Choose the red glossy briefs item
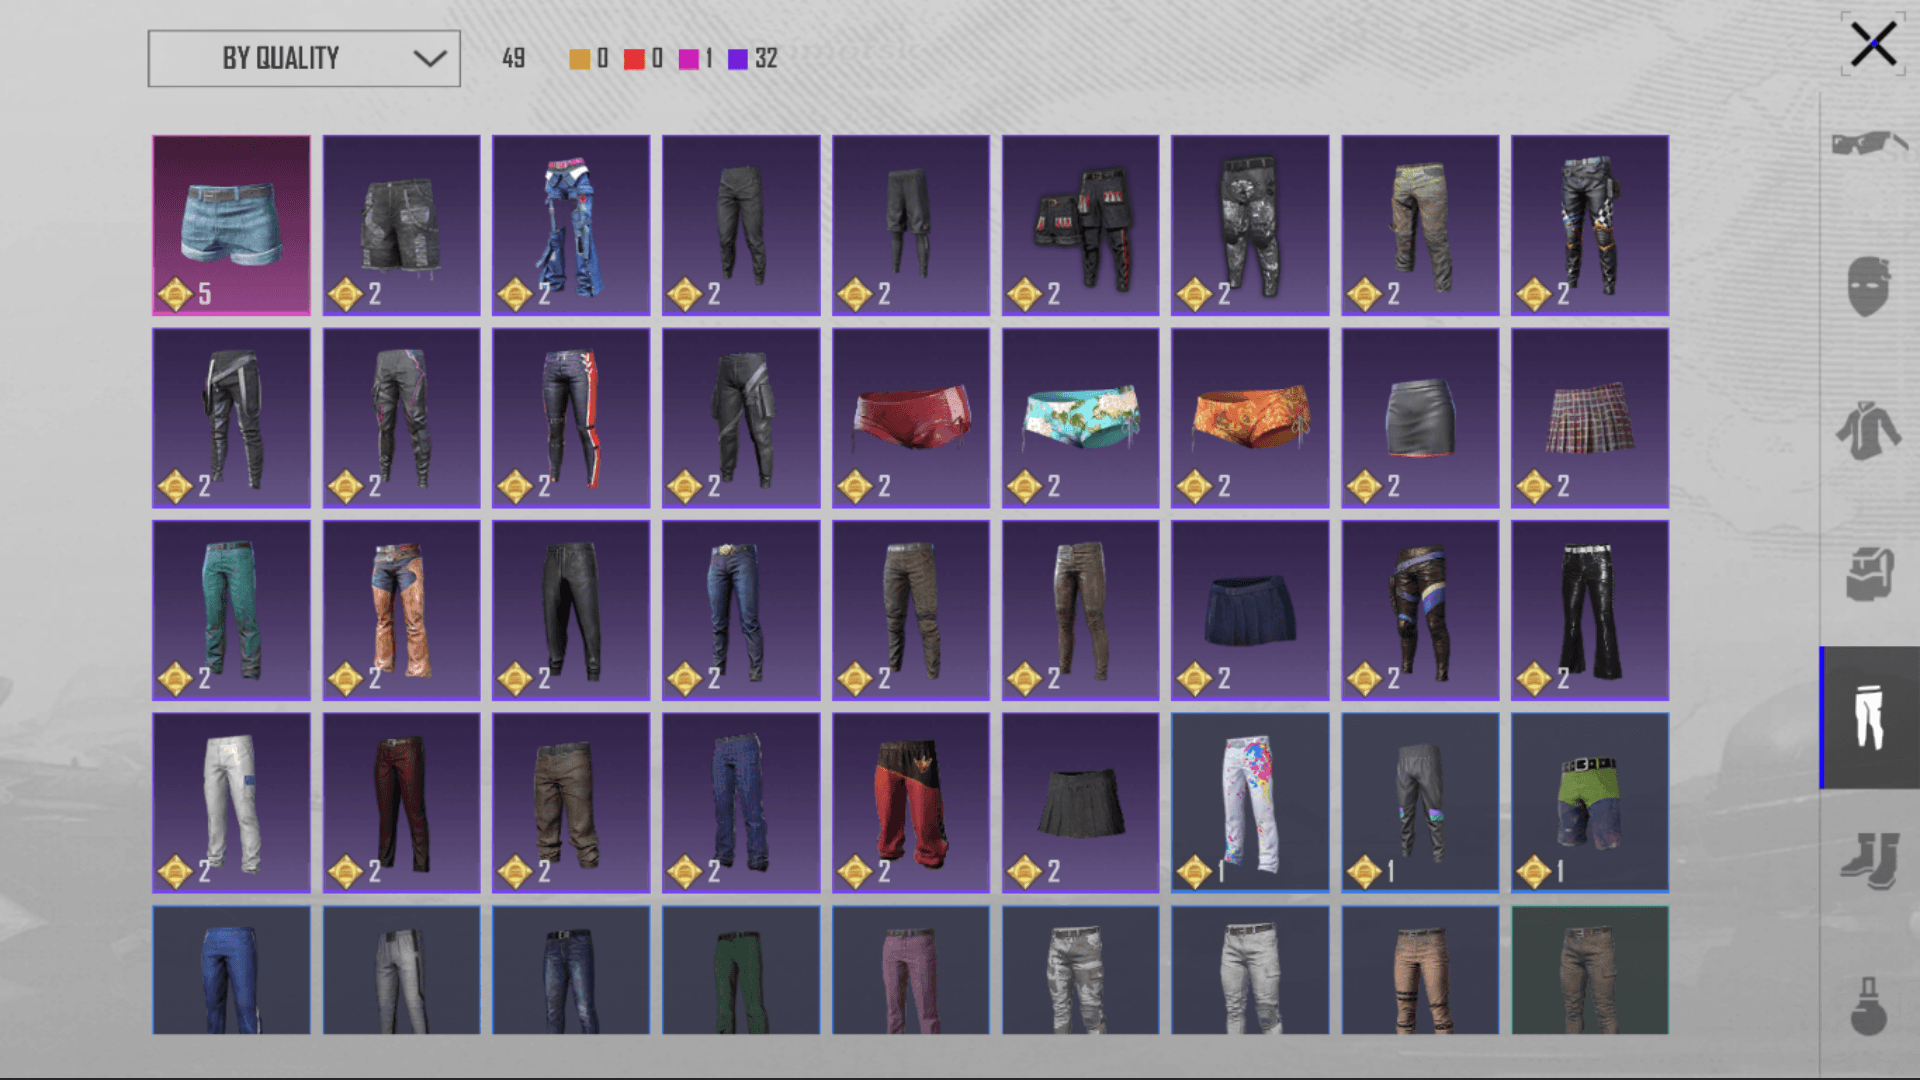This screenshot has height=1080, width=1920. click(x=911, y=418)
